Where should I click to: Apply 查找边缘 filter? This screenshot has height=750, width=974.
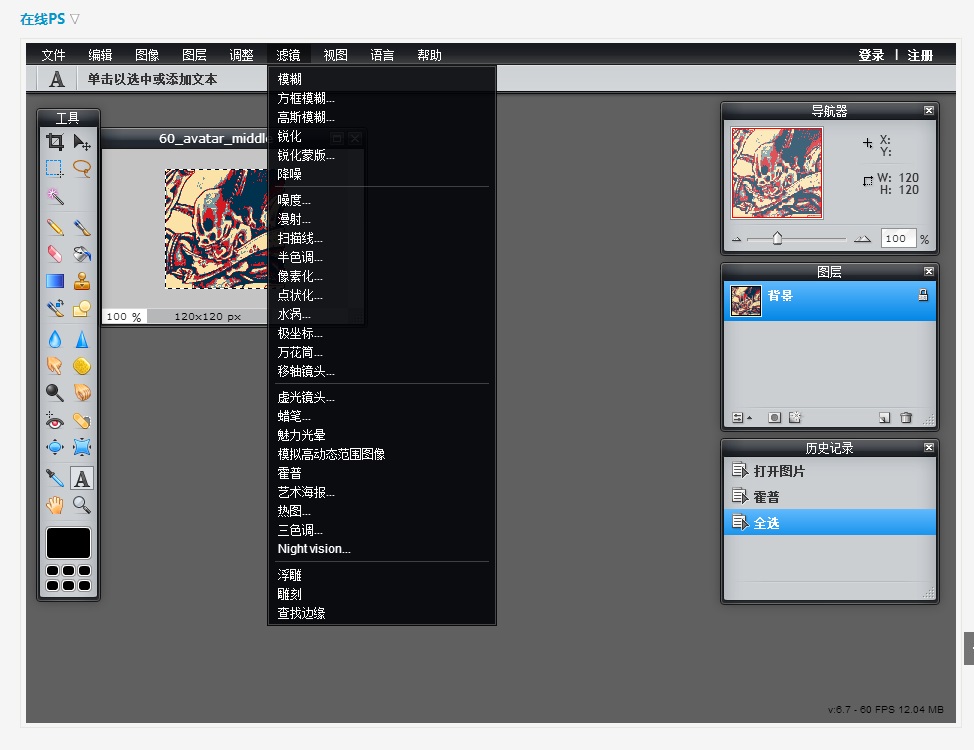381,613
